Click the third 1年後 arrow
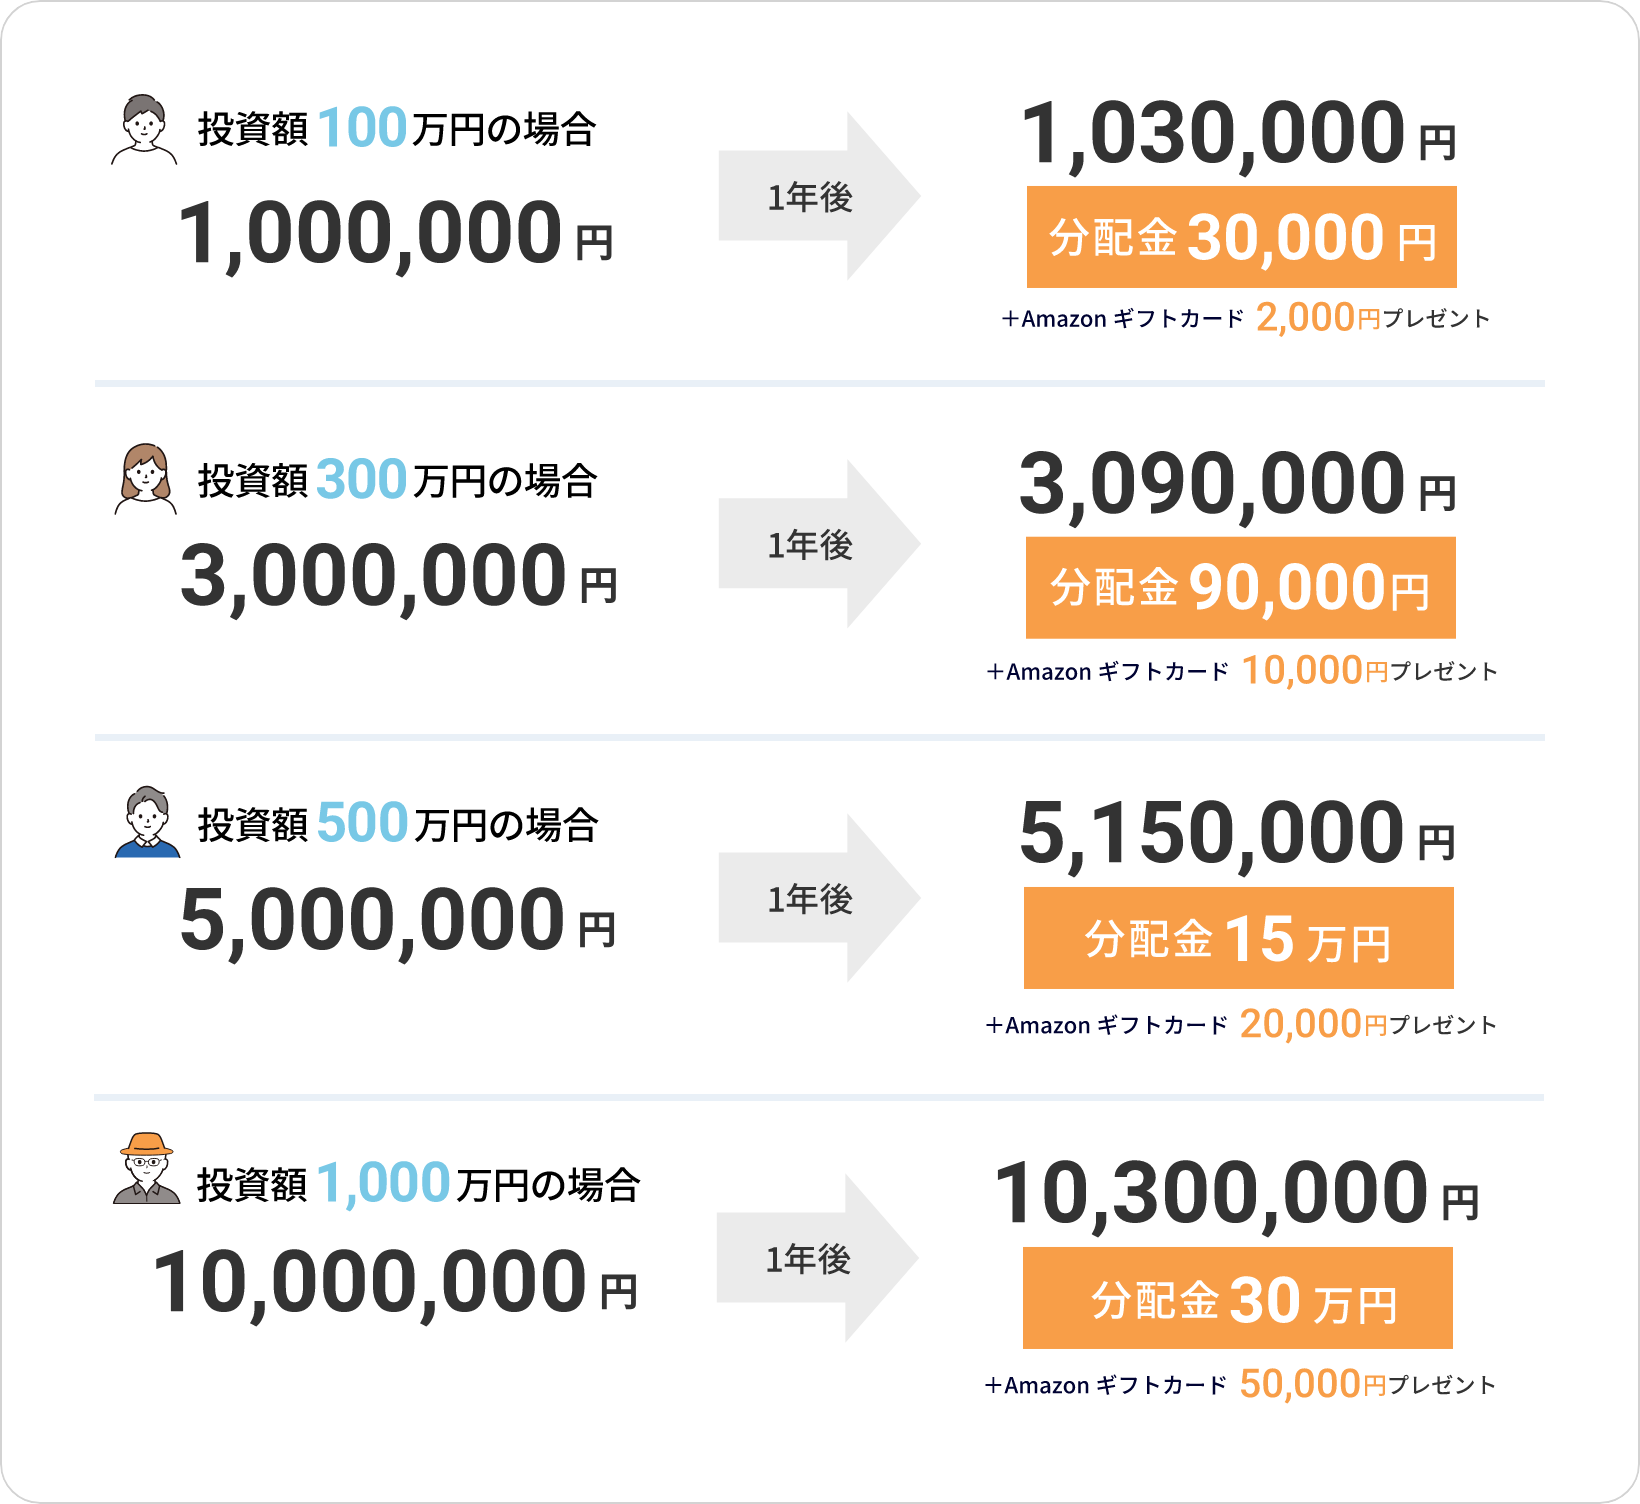Image resolution: width=1640 pixels, height=1504 pixels. point(819,898)
